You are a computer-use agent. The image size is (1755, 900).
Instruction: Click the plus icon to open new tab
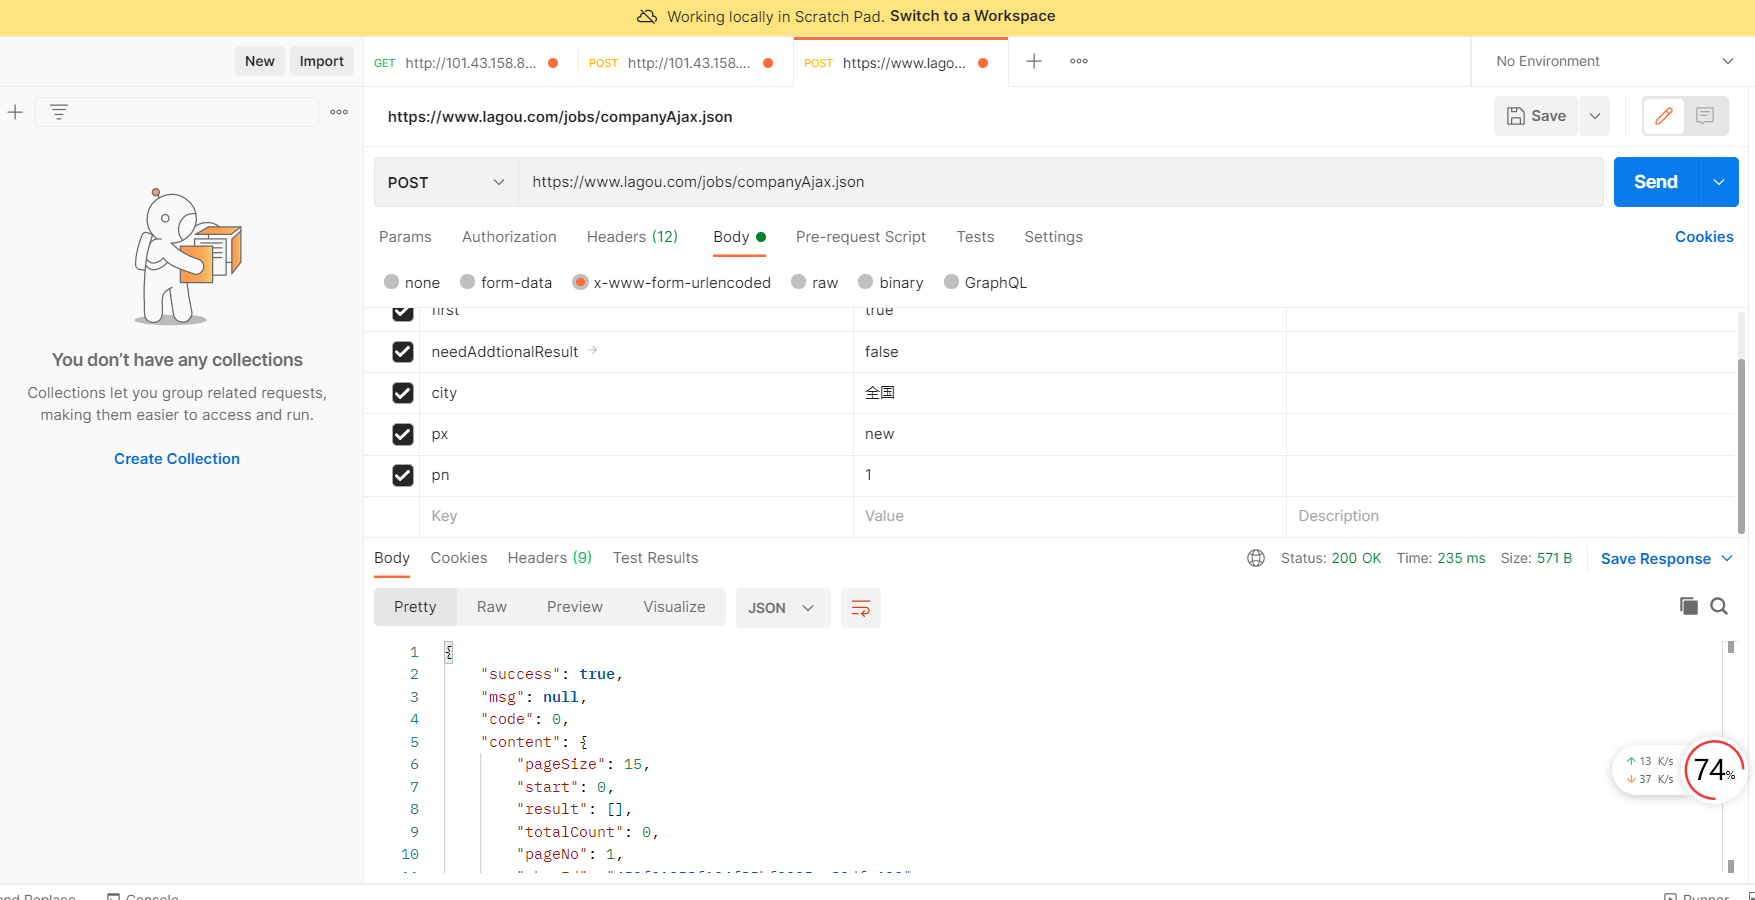[x=1034, y=61]
